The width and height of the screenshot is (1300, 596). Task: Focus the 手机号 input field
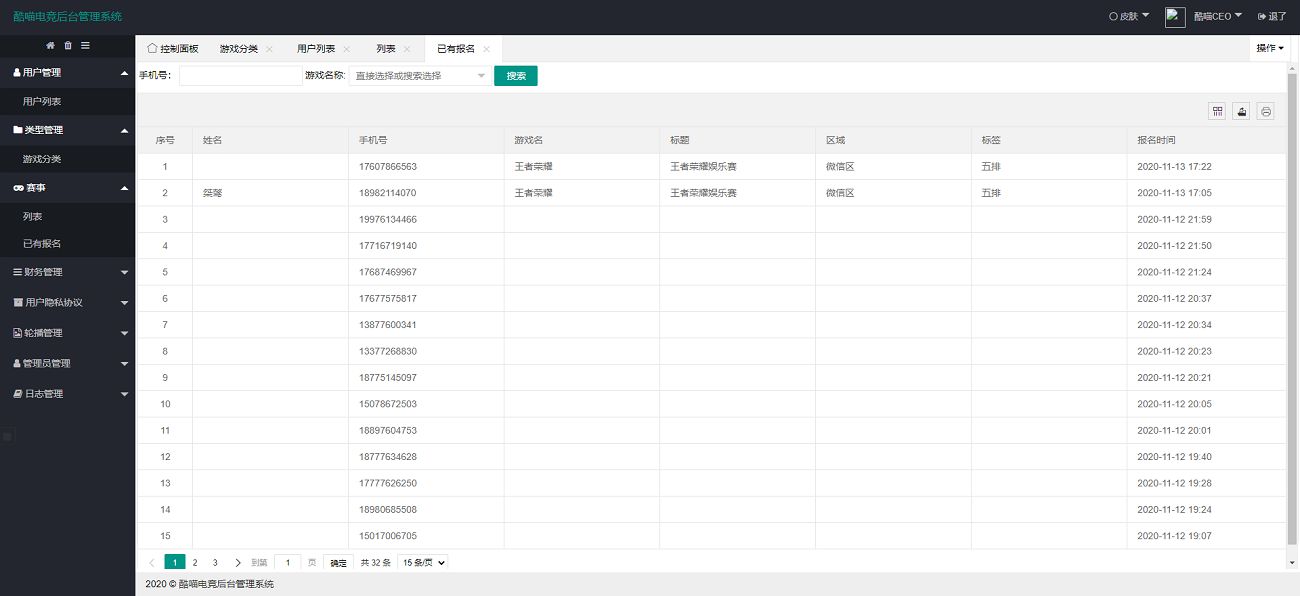(240, 76)
